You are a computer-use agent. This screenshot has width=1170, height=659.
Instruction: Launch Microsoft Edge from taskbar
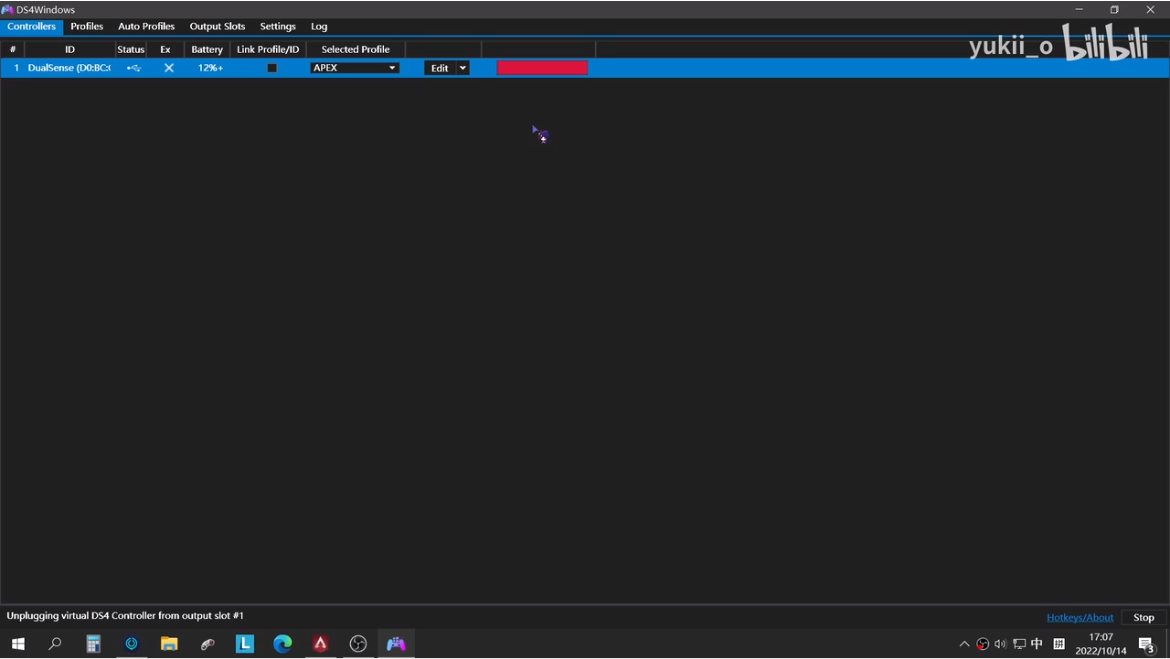tap(283, 643)
